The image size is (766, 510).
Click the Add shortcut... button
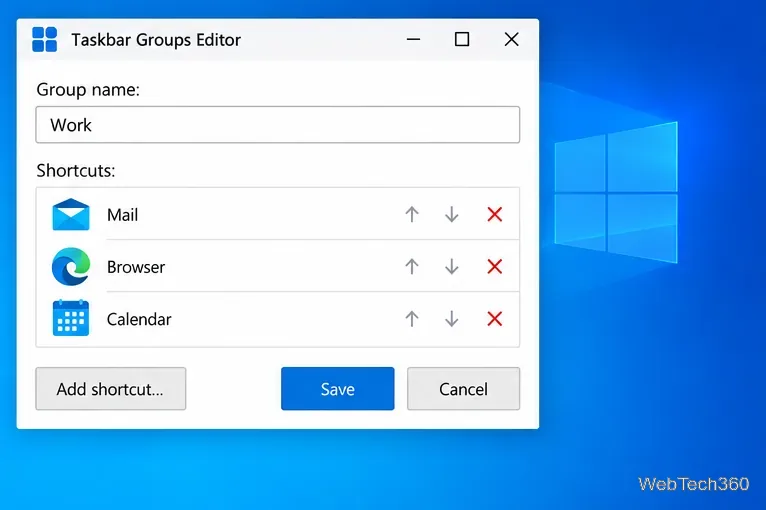click(x=111, y=389)
